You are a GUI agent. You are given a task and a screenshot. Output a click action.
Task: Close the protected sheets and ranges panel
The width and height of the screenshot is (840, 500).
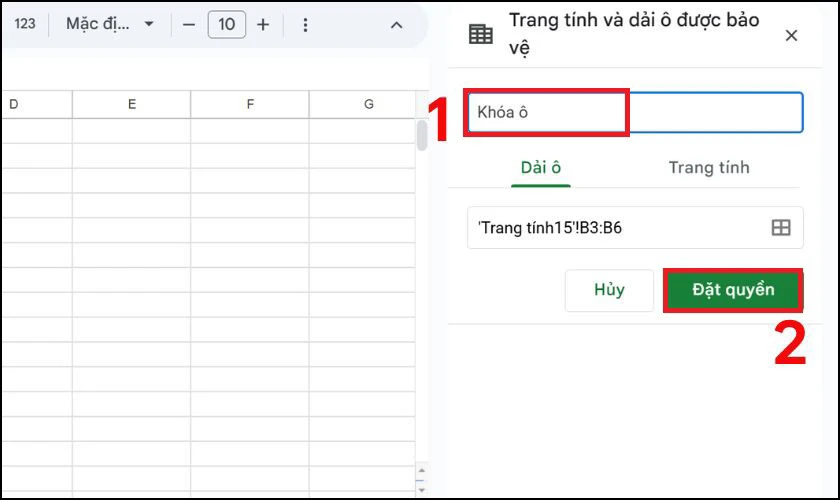click(791, 35)
